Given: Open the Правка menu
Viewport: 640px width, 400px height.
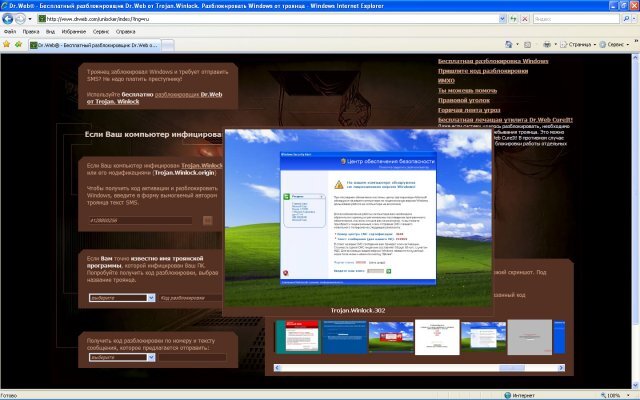Looking at the screenshot, I should click(x=31, y=31).
